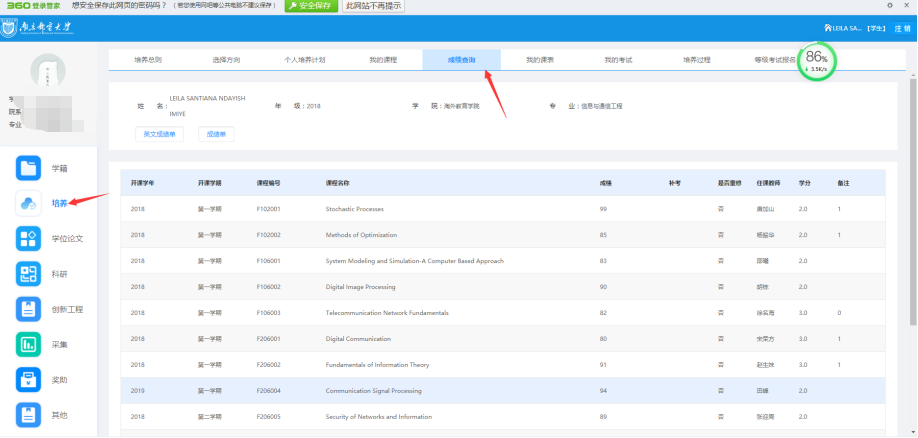This screenshot has height=438, width=918.
Task: Select the Communication Signal Processing row
Action: (503, 391)
